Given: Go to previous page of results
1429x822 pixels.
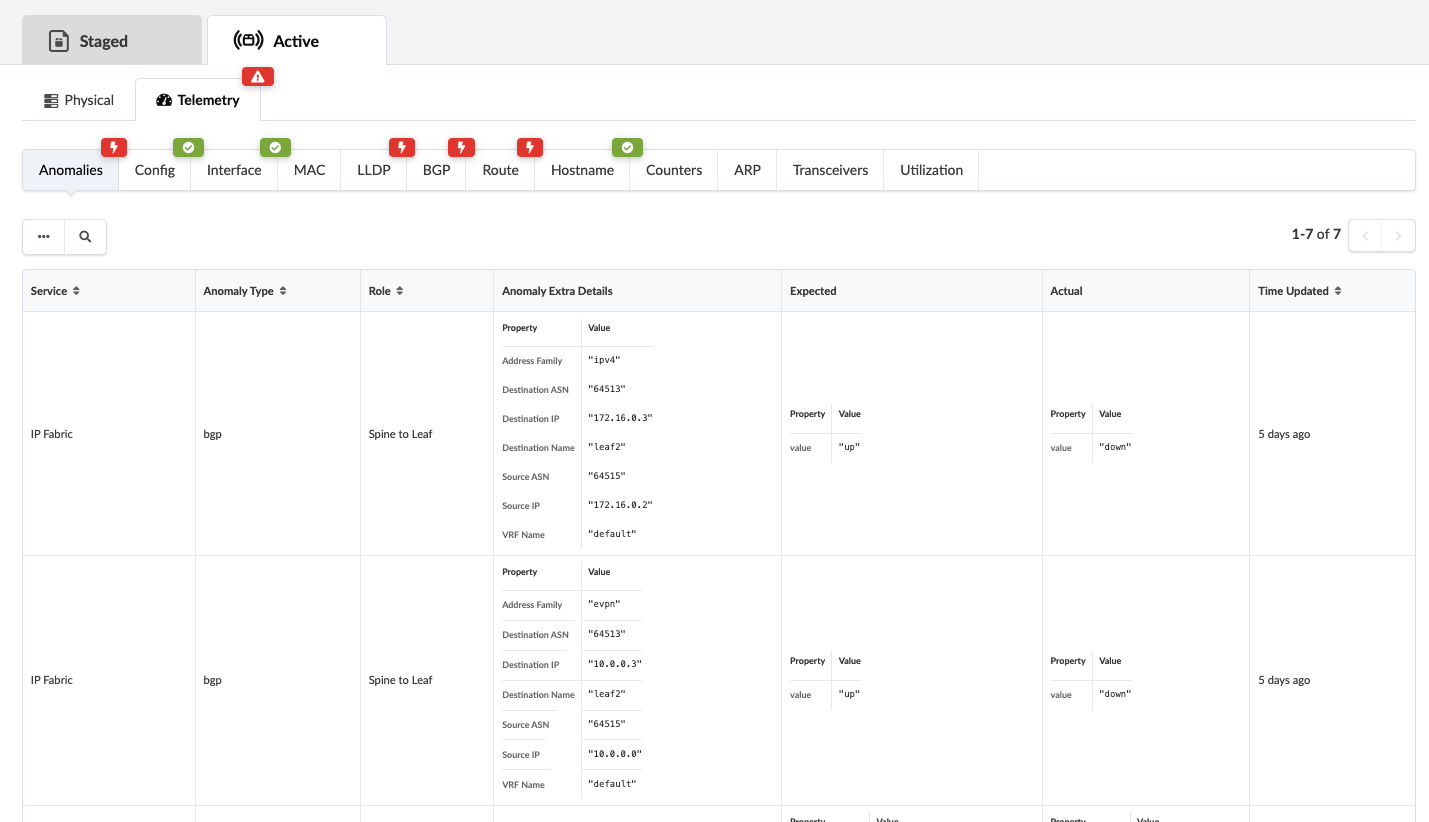Looking at the screenshot, I should [x=1365, y=236].
